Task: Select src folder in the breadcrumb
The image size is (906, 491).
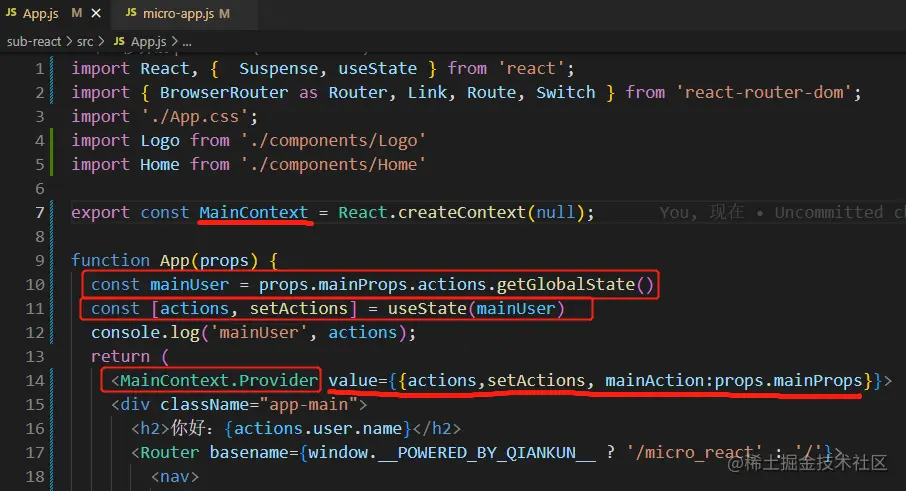Action: (85, 42)
